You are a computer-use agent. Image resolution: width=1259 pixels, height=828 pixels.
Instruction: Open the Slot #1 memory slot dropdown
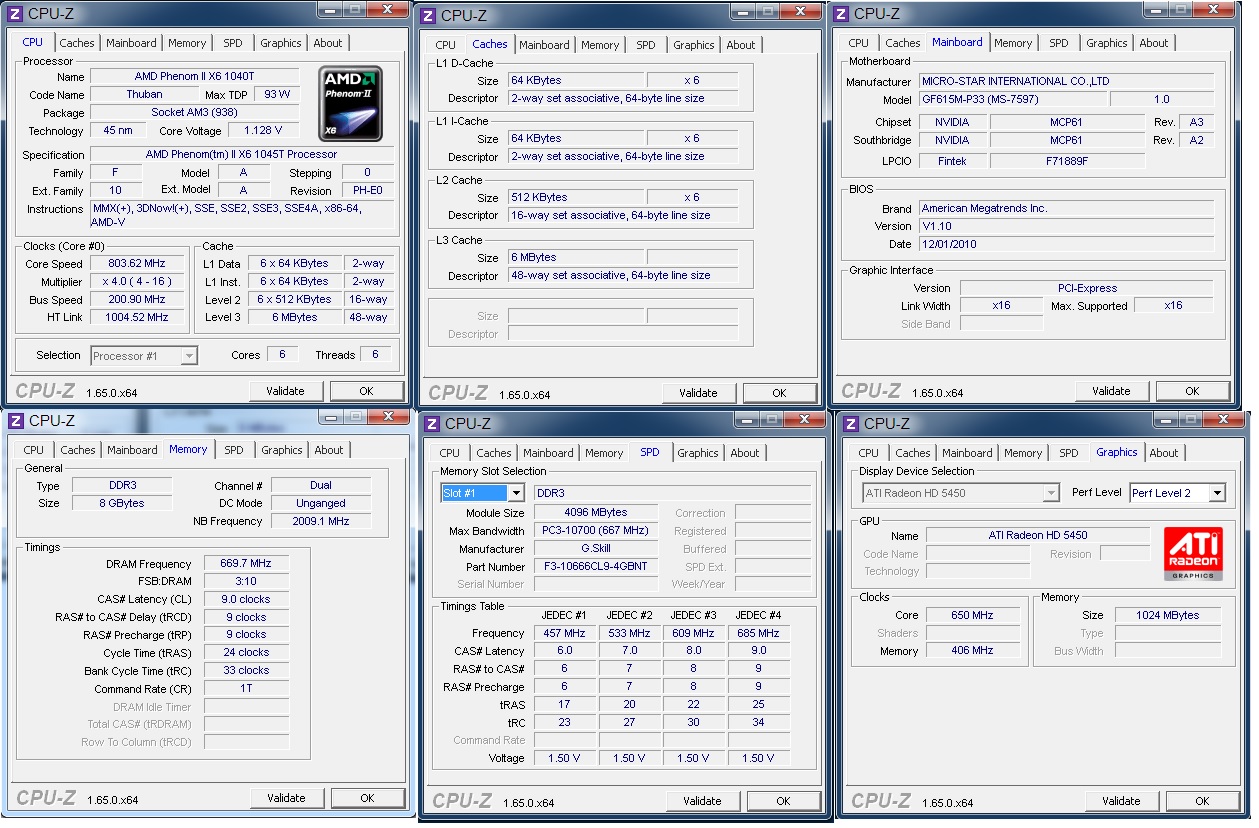[516, 493]
